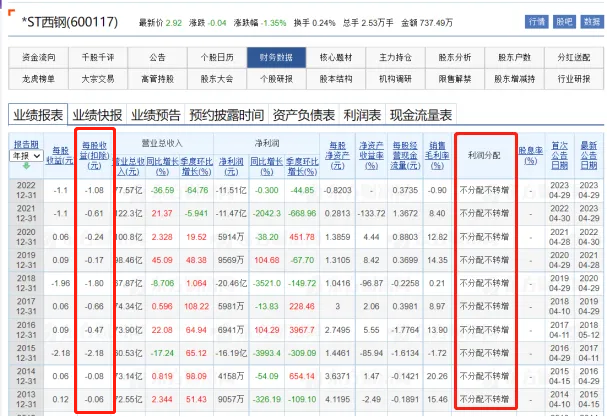Select the 千股千评 menu item
The image size is (607, 417).
98,58
